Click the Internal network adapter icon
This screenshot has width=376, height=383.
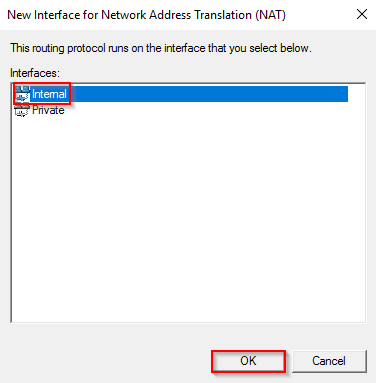22,94
